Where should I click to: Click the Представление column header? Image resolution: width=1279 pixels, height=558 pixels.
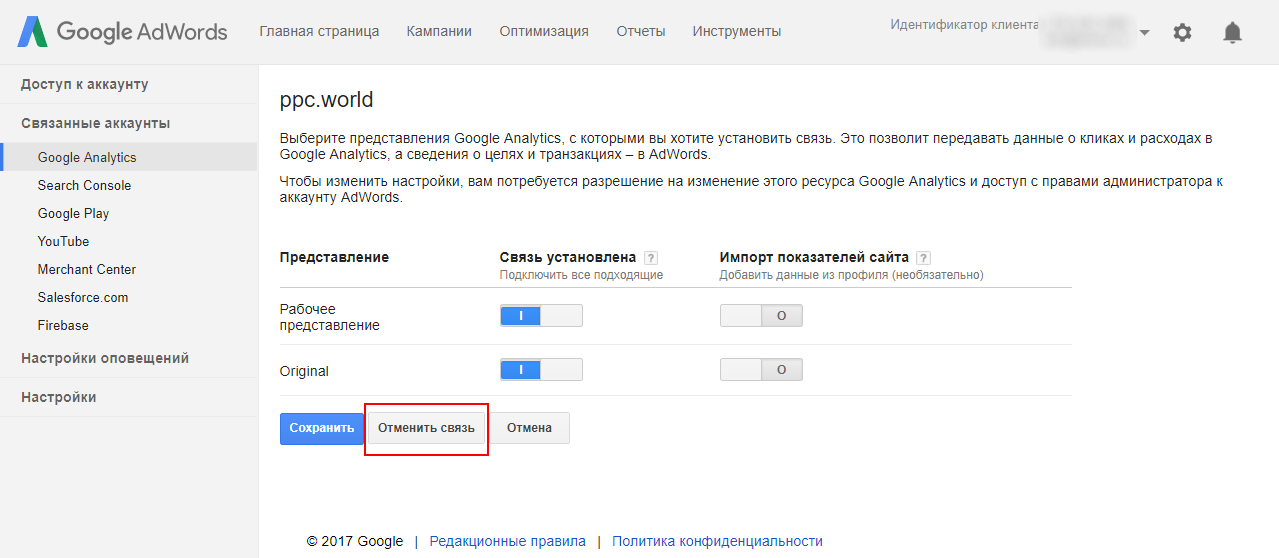coord(335,257)
